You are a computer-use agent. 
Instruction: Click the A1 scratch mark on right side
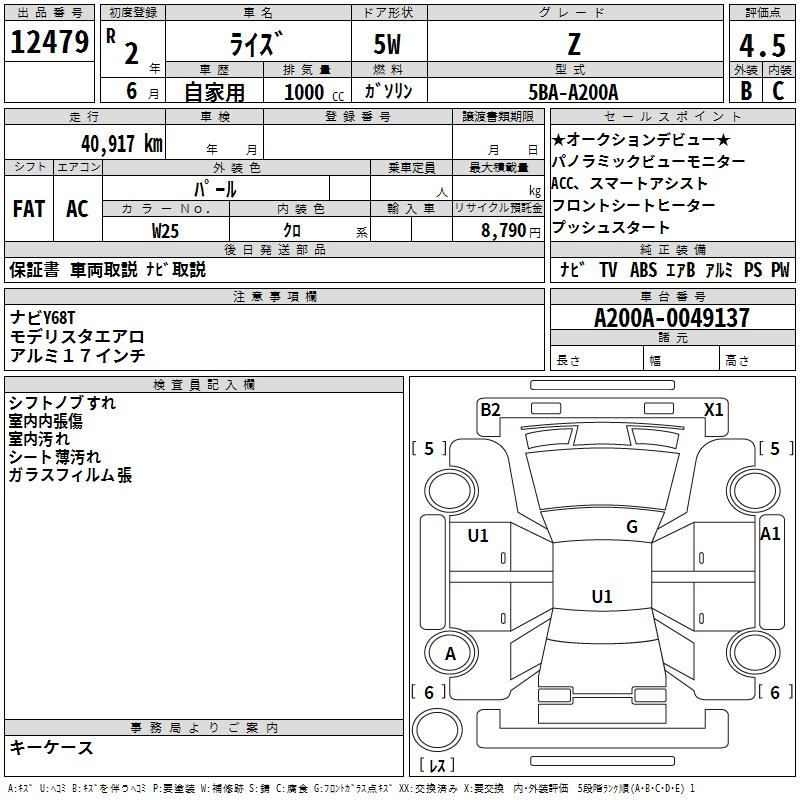tap(770, 534)
